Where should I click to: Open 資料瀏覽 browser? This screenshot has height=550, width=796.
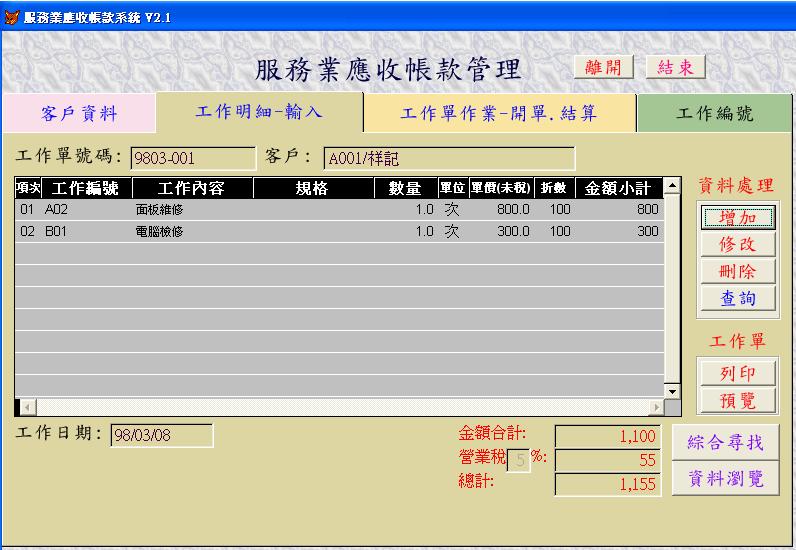(x=725, y=478)
